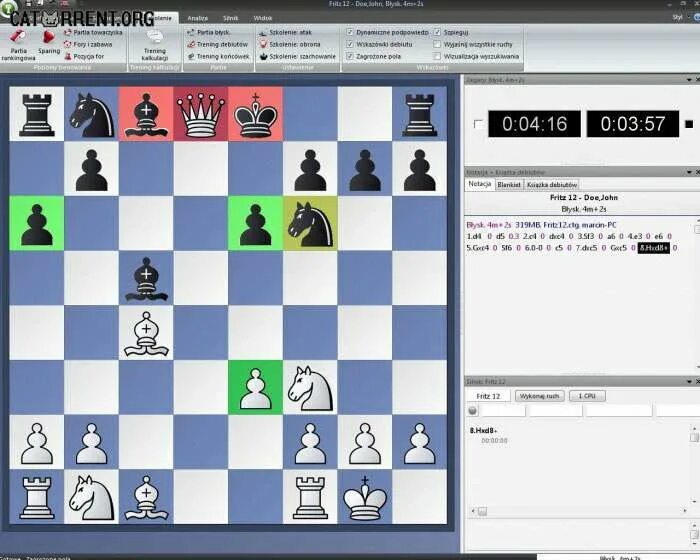700x560 pixels.
Task: Select the Blankiet tab
Action: pyautogui.click(x=509, y=184)
